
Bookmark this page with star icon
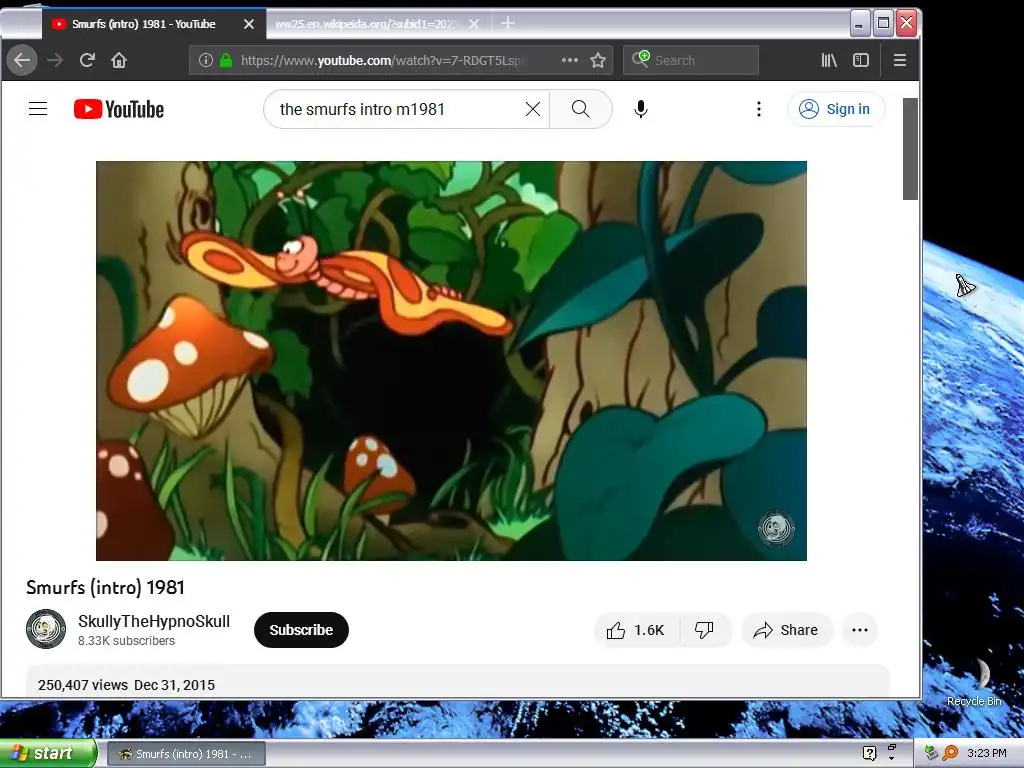coord(598,60)
